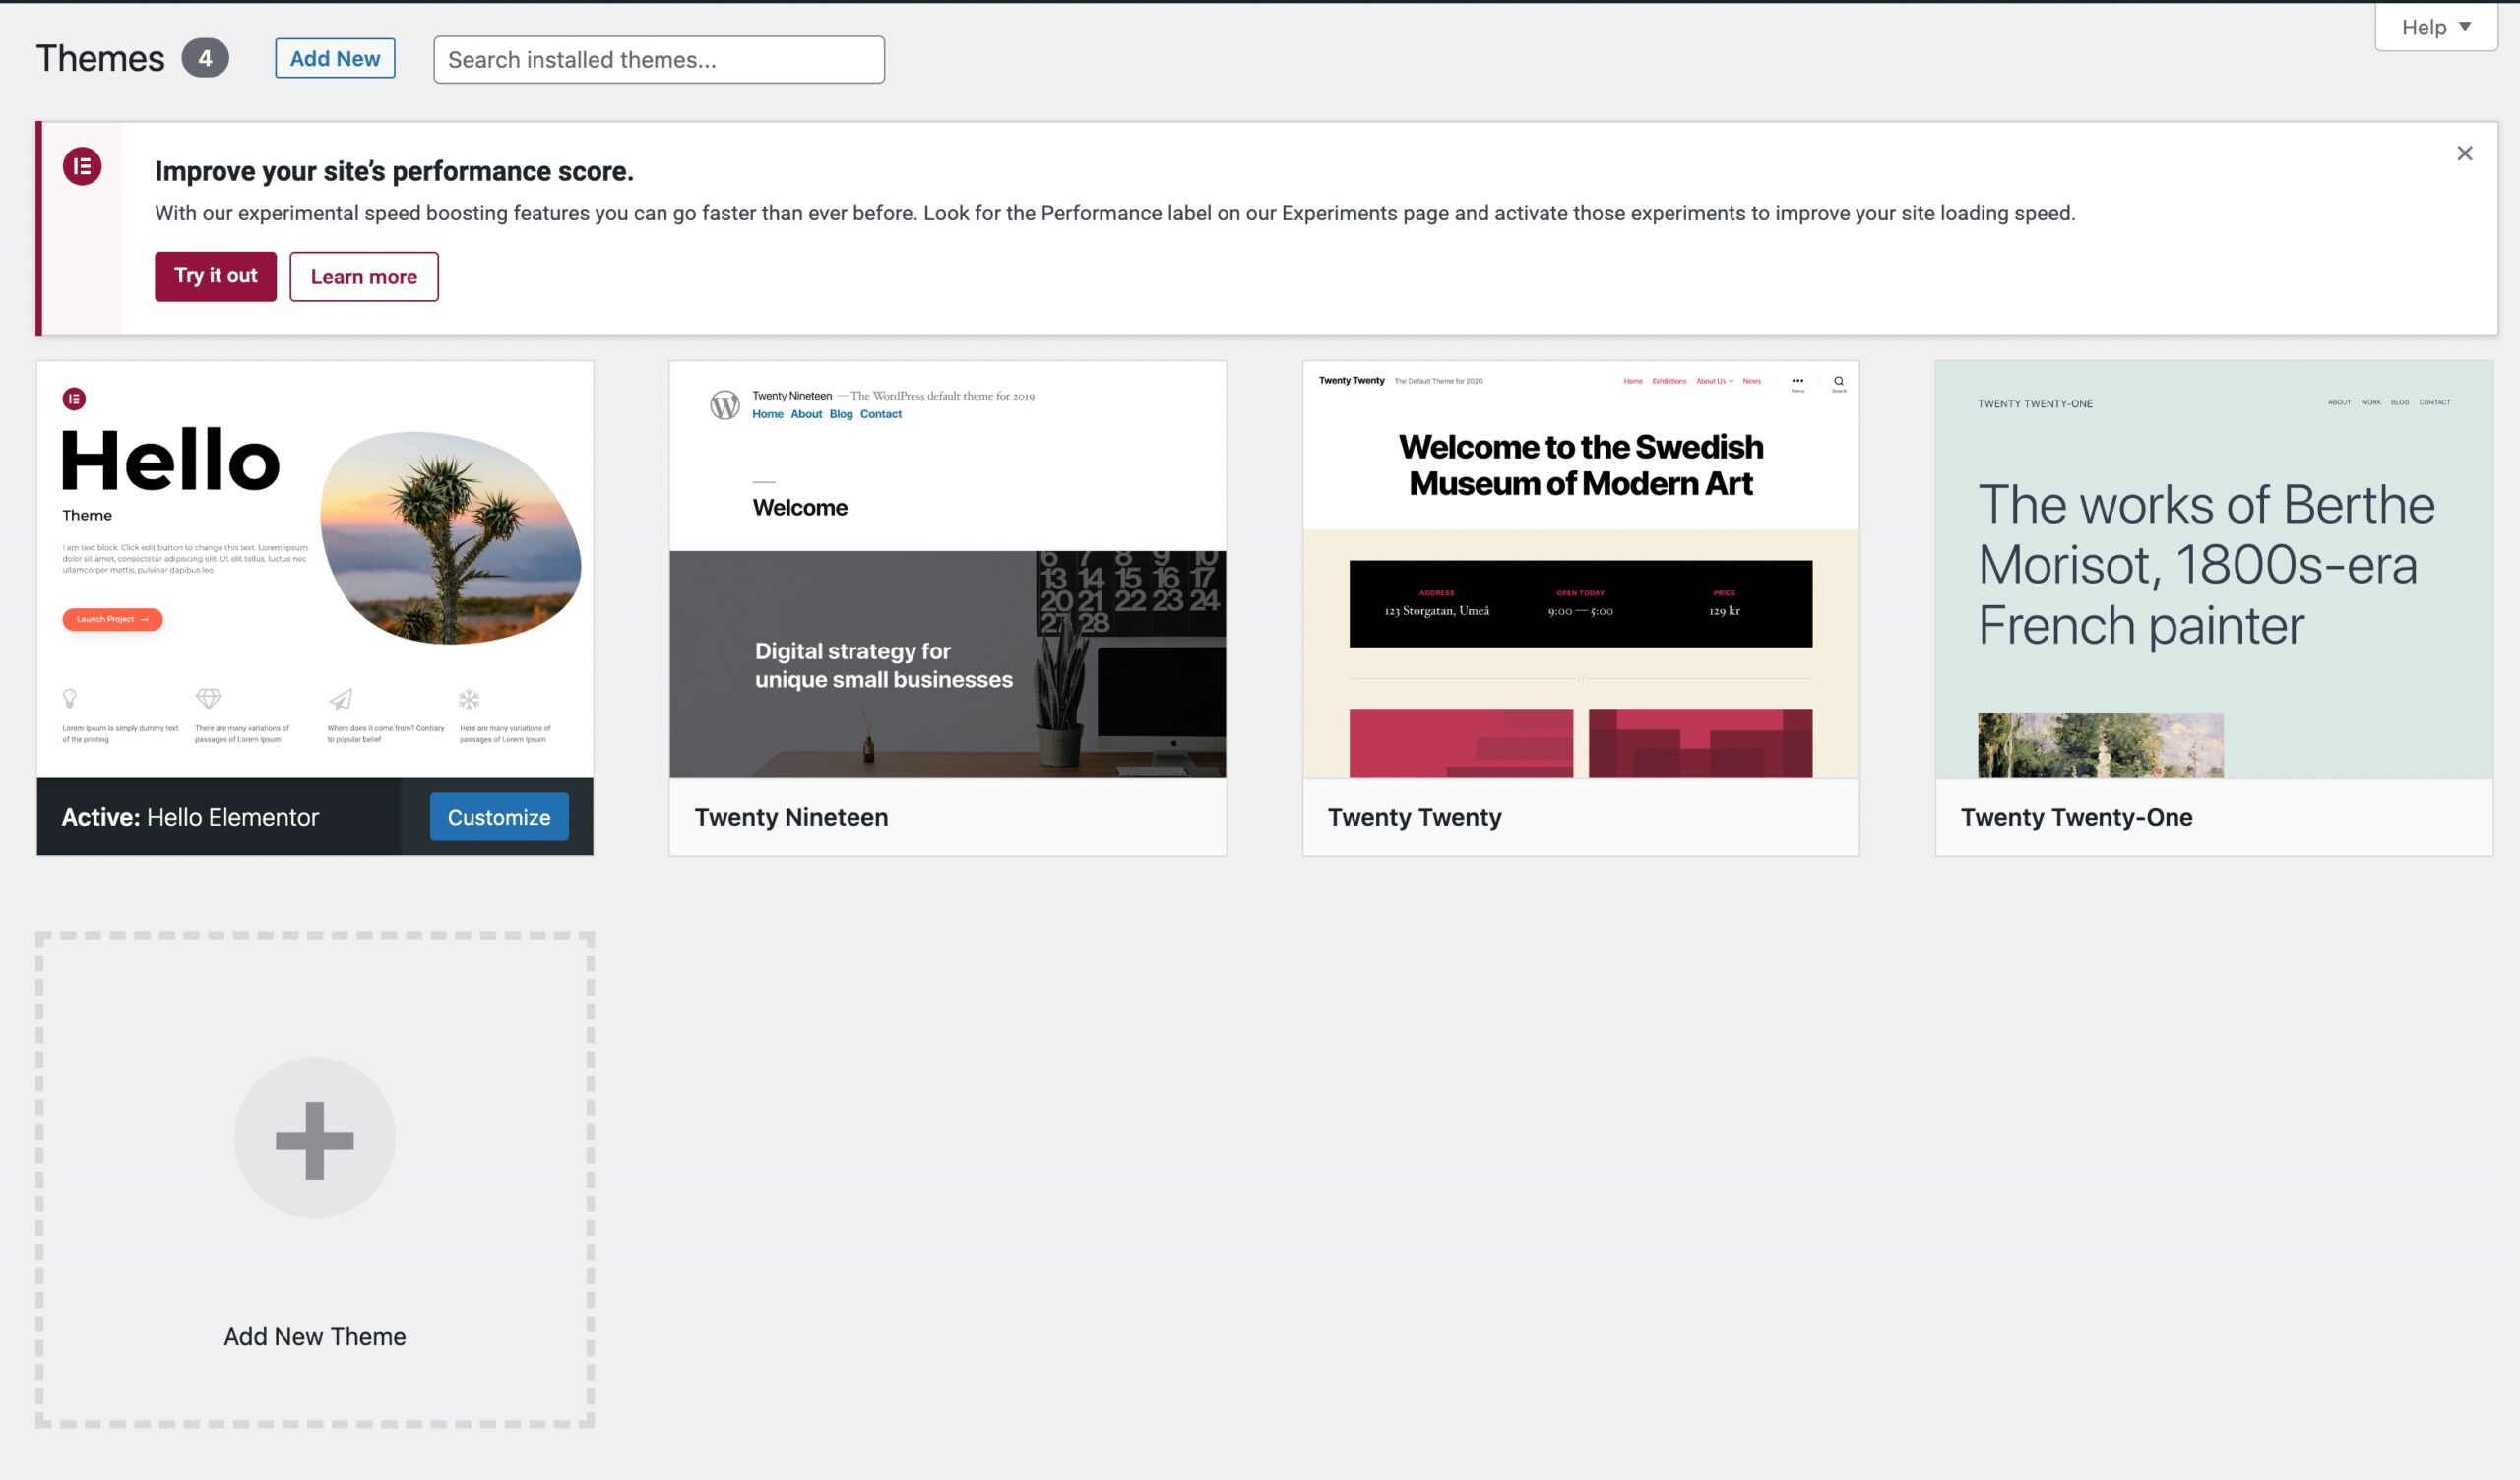
Task: Open the Learn more link
Action: [x=364, y=277]
